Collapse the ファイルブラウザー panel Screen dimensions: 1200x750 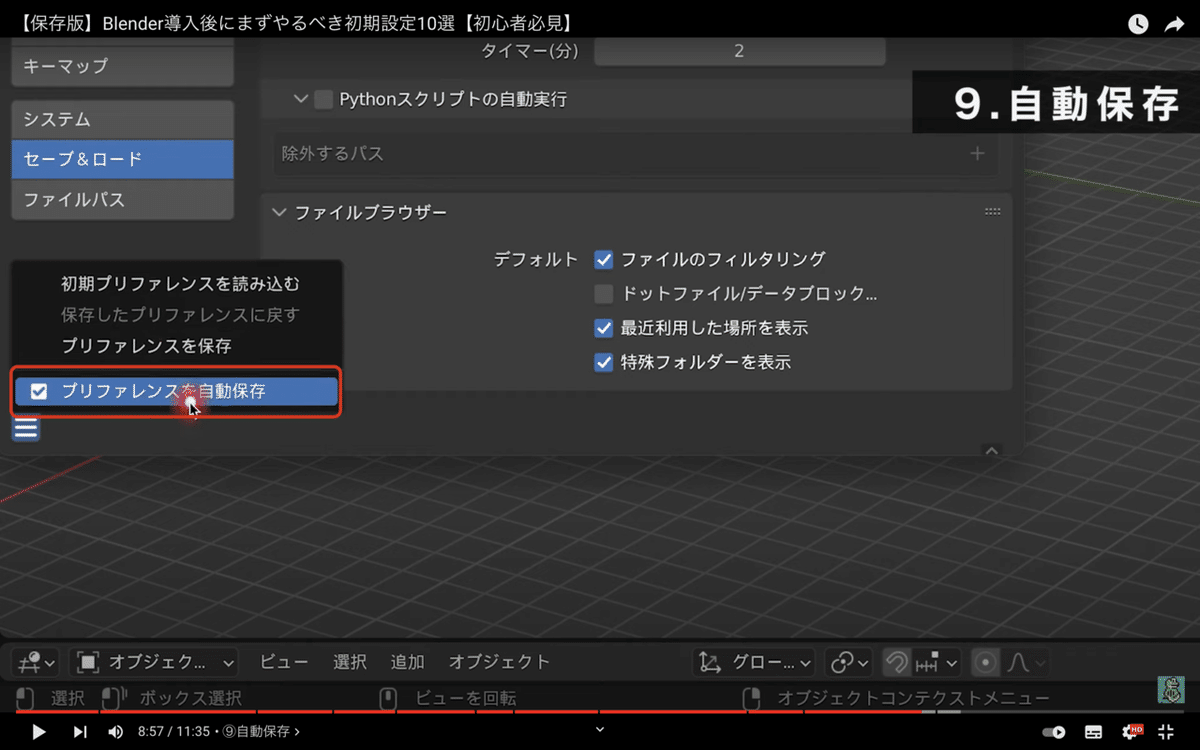tap(279, 212)
